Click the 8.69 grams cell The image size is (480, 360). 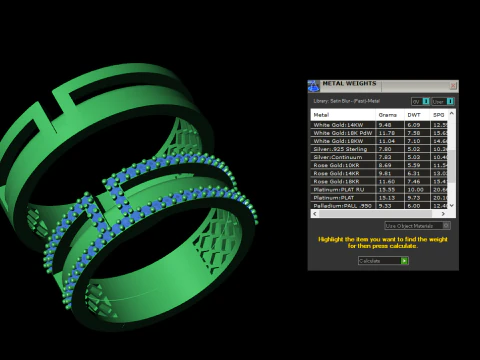click(x=390, y=165)
